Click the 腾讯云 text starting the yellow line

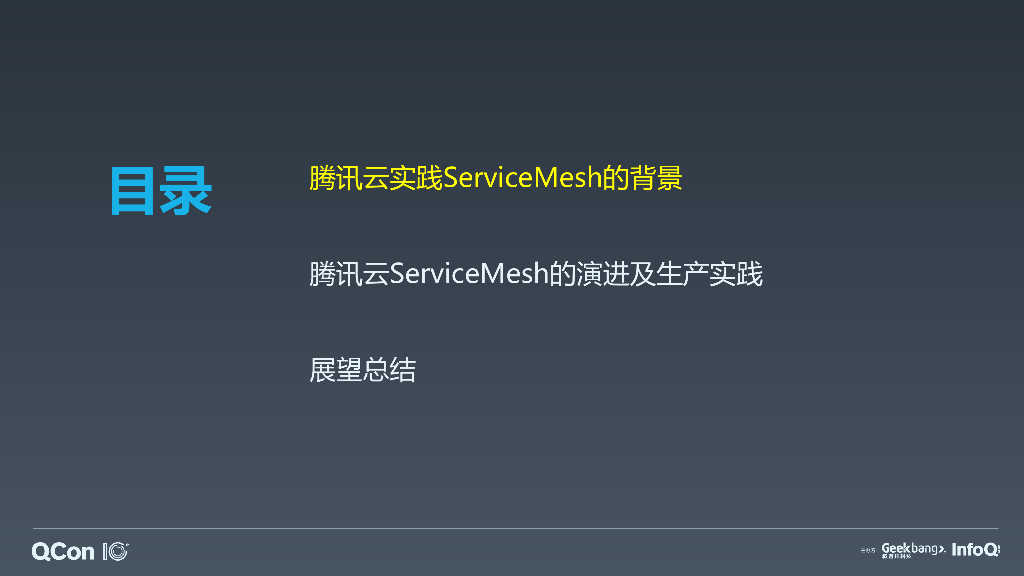tap(349, 178)
